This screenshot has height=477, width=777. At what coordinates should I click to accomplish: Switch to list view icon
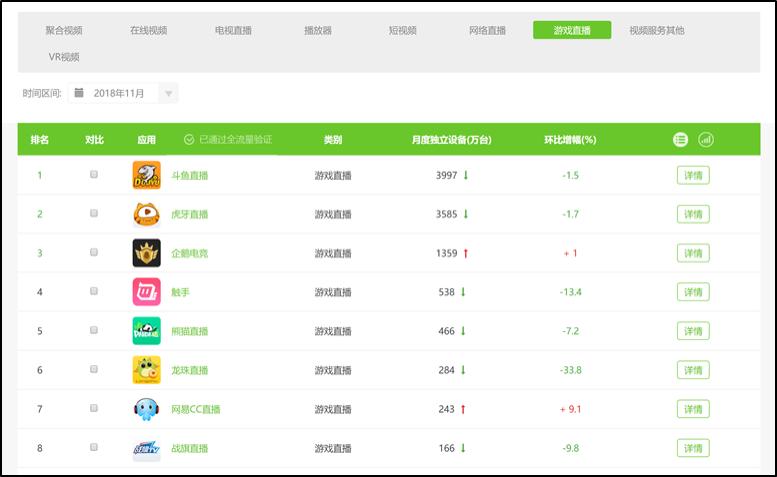coord(680,140)
